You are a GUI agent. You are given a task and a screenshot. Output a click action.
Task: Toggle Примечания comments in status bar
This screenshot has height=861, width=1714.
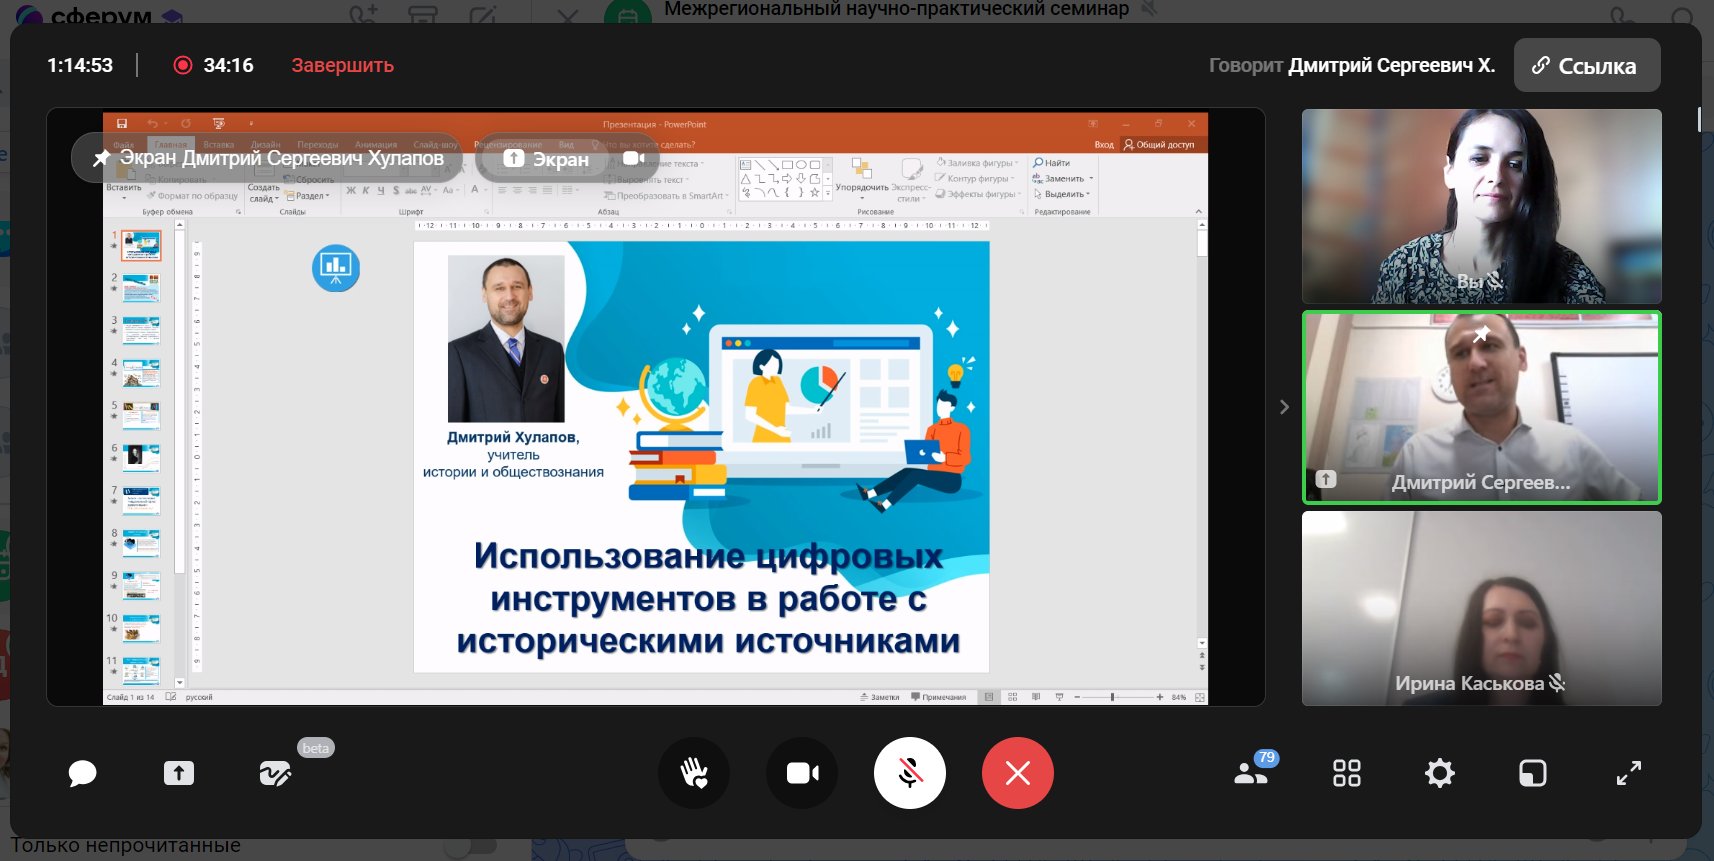pos(938,697)
